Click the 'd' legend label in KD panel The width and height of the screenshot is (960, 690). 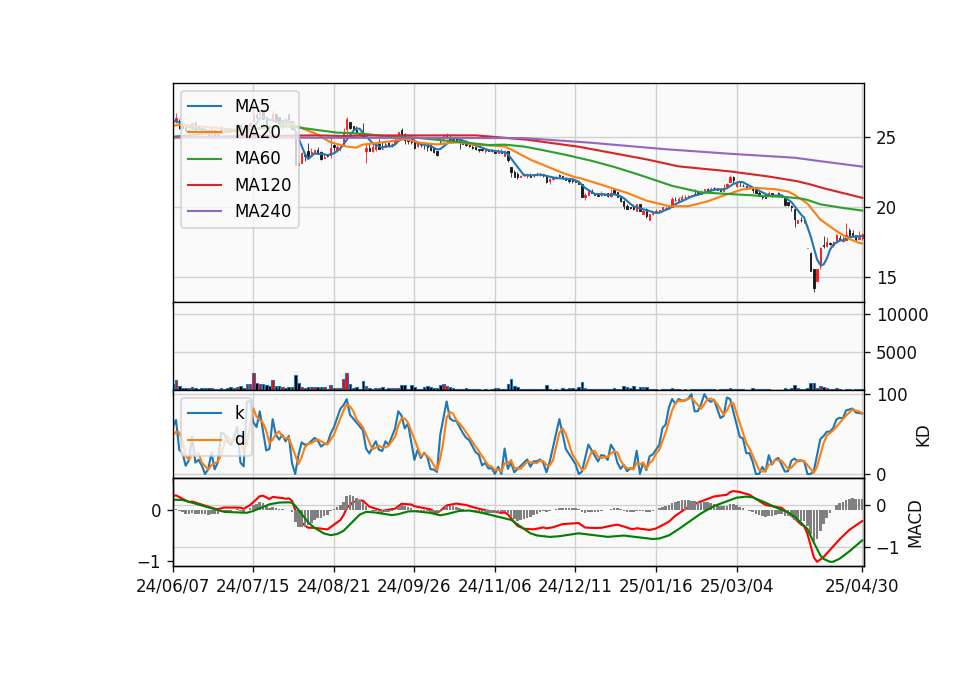pyautogui.click(x=239, y=439)
